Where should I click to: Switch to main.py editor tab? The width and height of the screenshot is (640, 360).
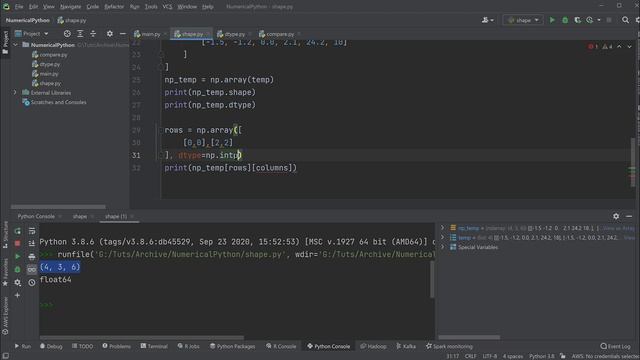pyautogui.click(x=151, y=34)
